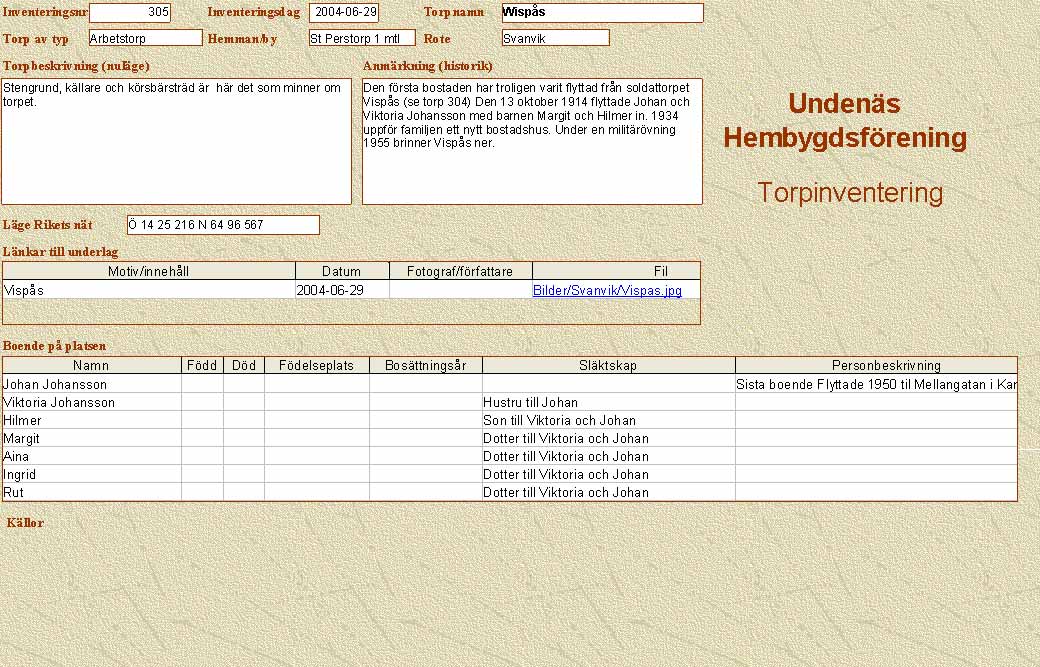Select the Torp av typ field Arbetstorp
Image resolution: width=1040 pixels, height=667 pixels.
tap(145, 38)
